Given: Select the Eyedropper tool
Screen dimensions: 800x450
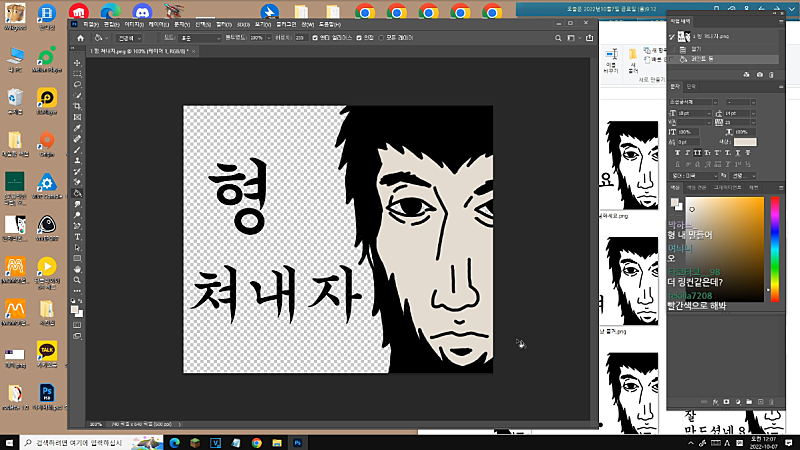Looking at the screenshot, I should (77, 128).
